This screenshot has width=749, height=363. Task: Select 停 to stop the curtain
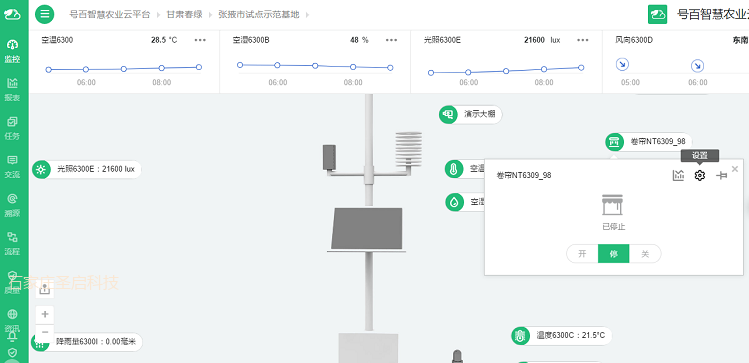(x=613, y=254)
